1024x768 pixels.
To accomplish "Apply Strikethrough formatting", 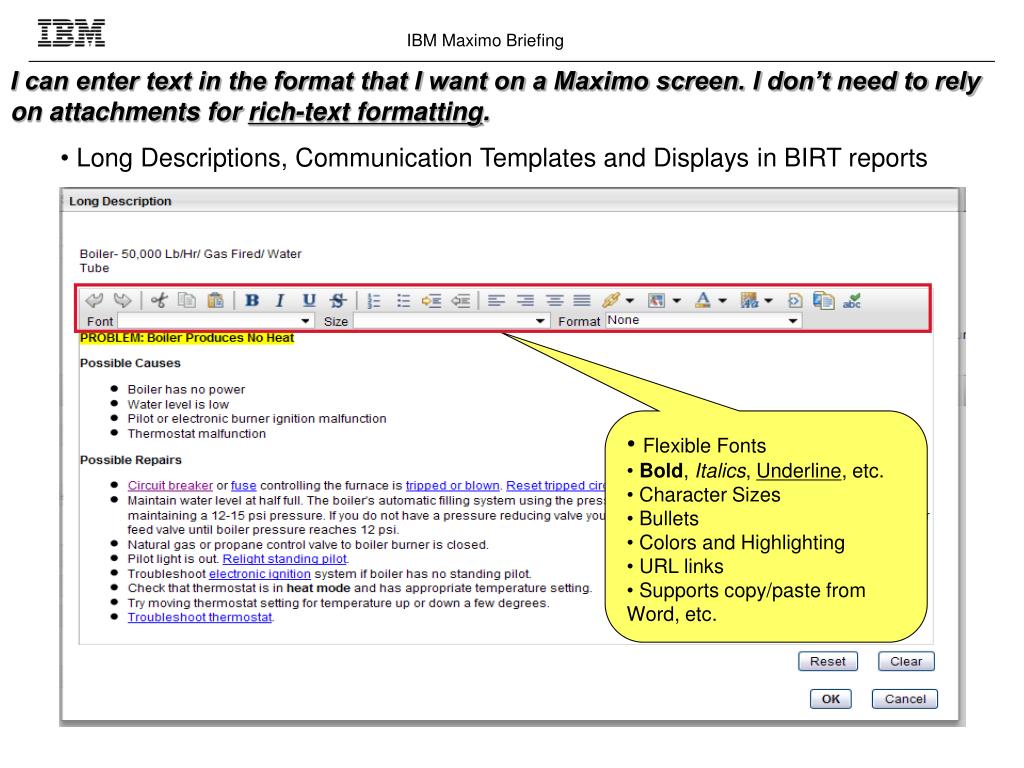I will [338, 300].
